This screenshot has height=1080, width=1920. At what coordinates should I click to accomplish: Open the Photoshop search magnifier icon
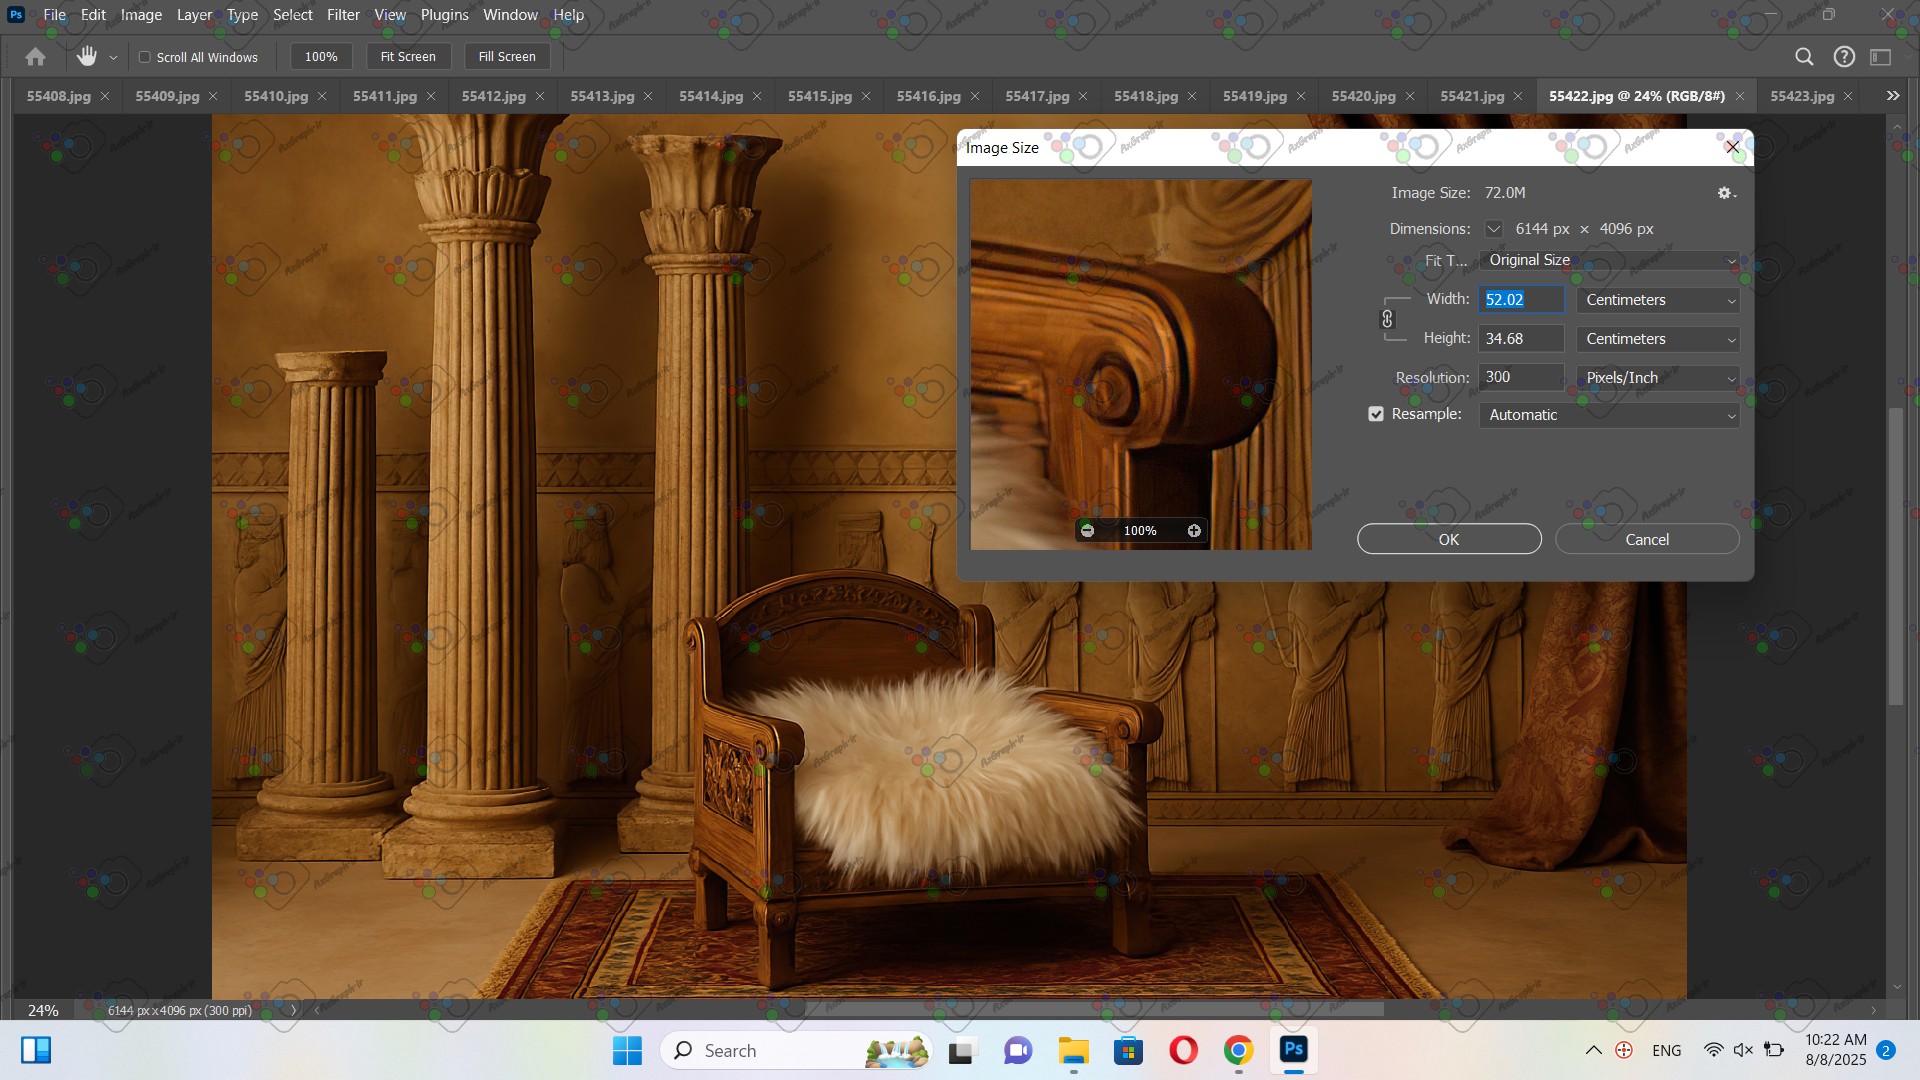pos(1804,57)
